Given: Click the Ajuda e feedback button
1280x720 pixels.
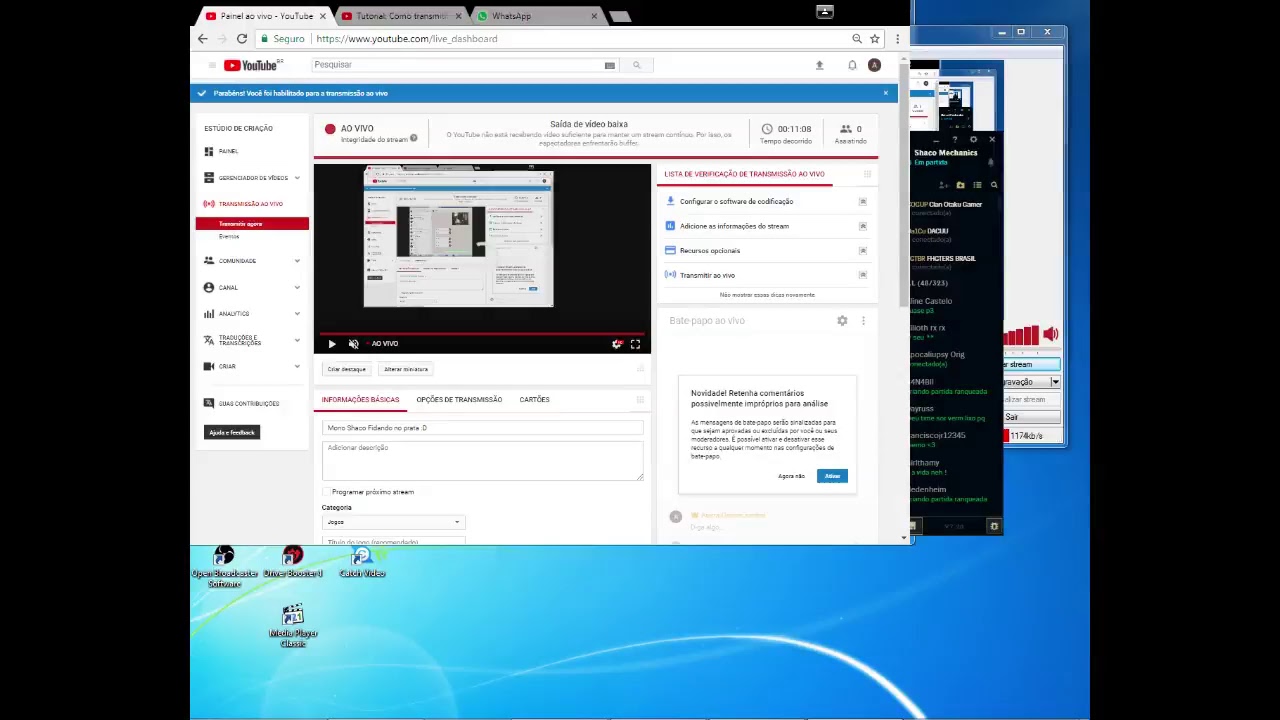Looking at the screenshot, I should [x=232, y=432].
